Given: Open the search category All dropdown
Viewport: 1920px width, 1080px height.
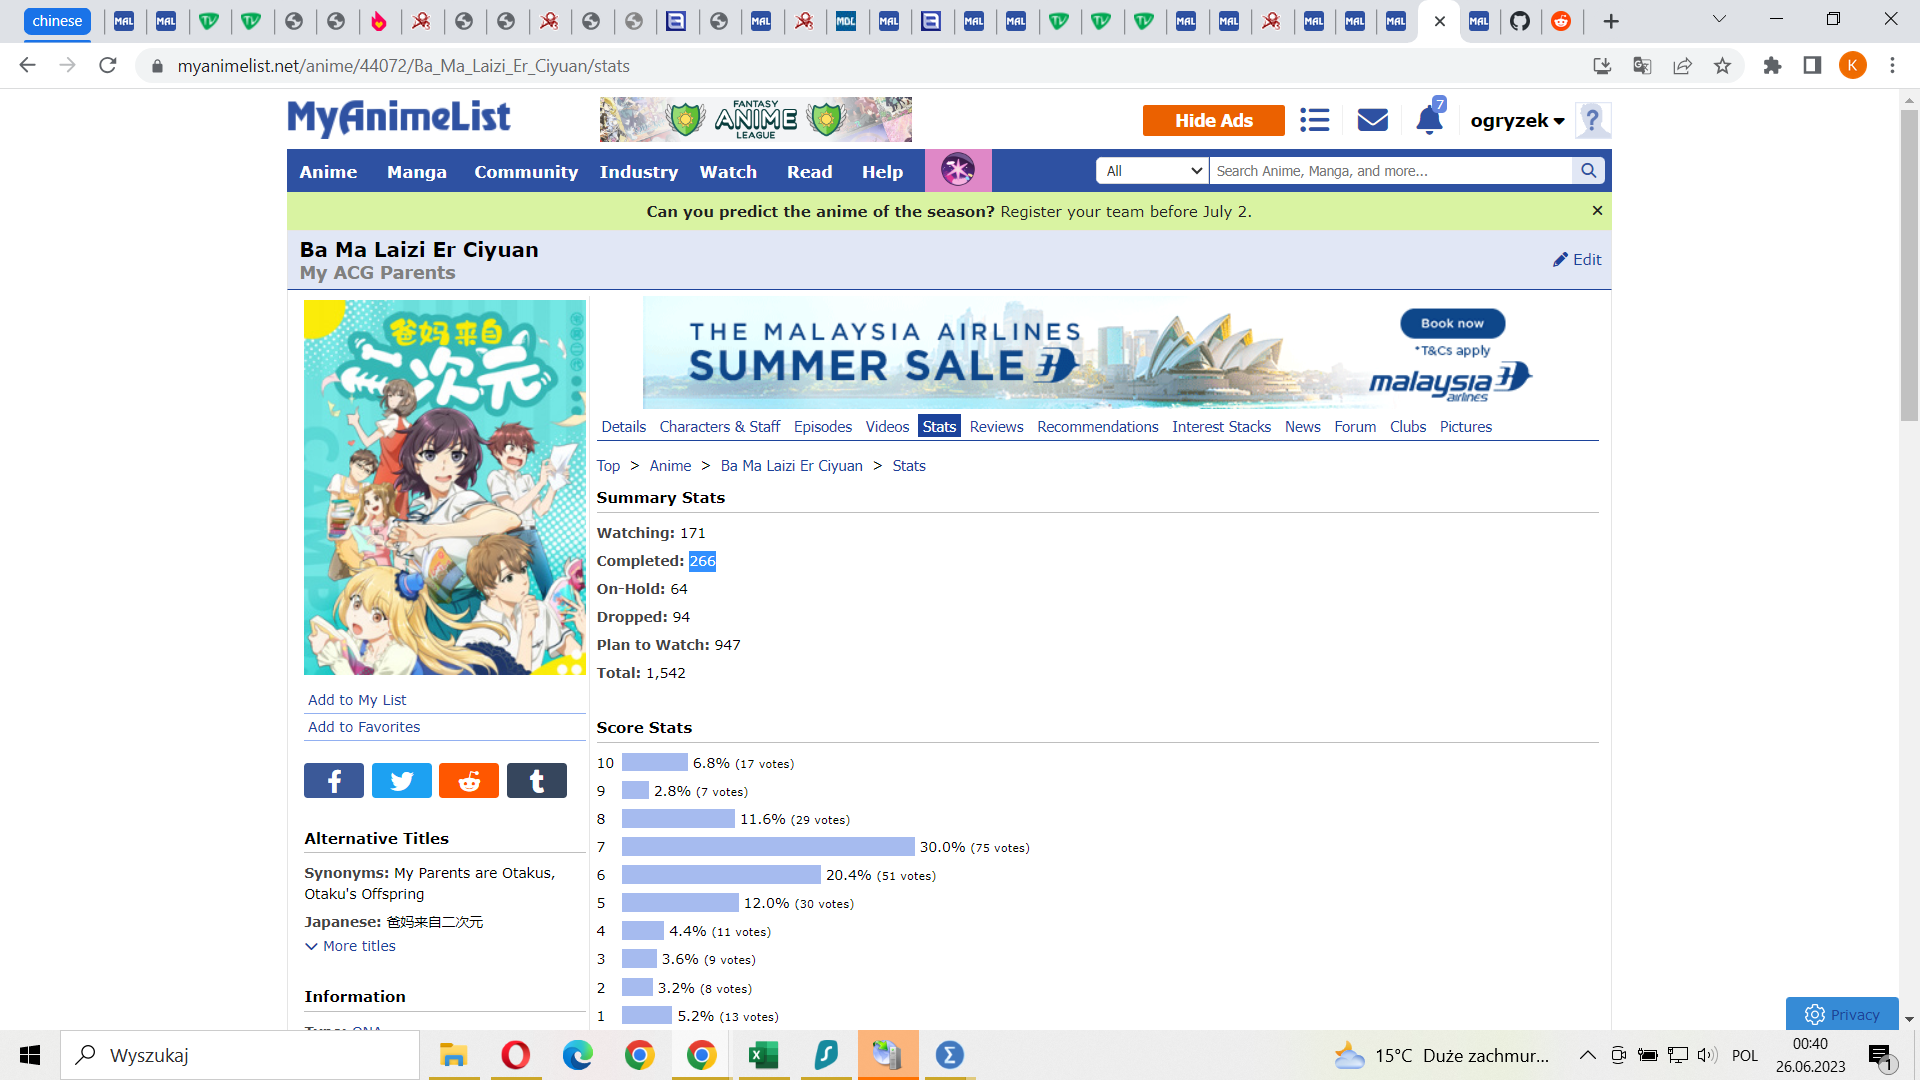Looking at the screenshot, I should (x=1153, y=171).
